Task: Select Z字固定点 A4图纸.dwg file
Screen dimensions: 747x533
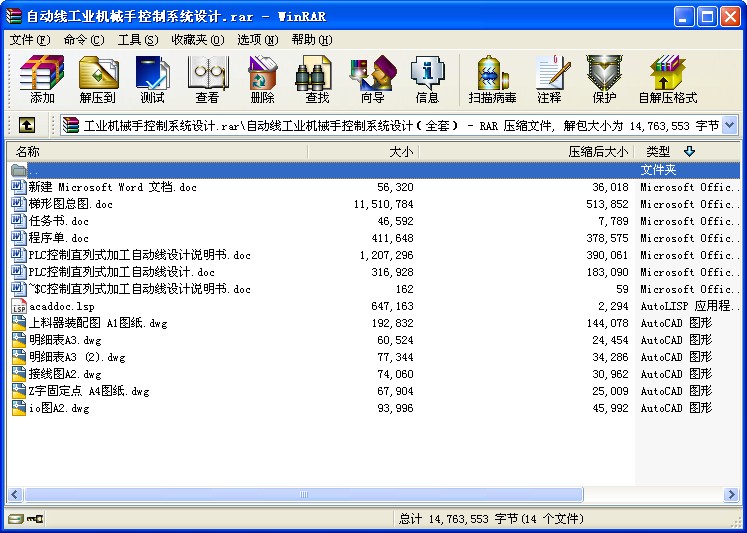Action: (x=89, y=391)
